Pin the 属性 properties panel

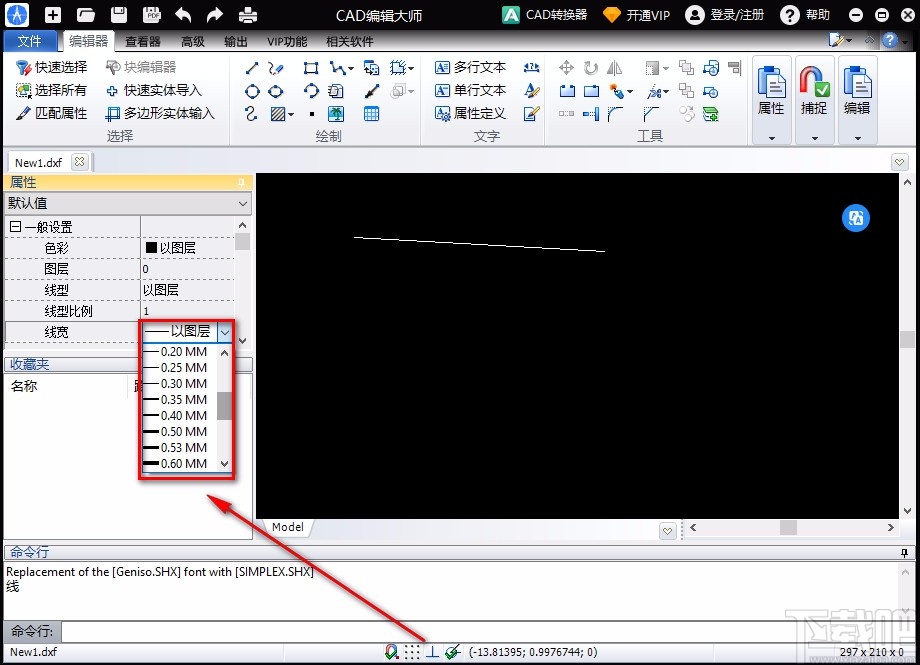pyautogui.click(x=241, y=183)
